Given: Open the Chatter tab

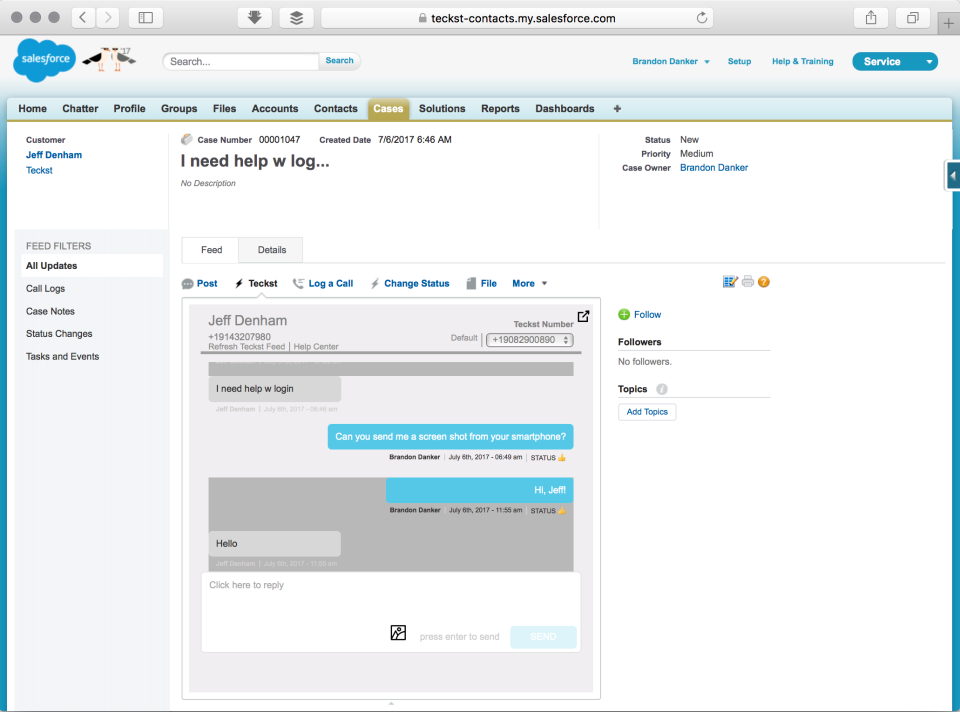Looking at the screenshot, I should [80, 108].
